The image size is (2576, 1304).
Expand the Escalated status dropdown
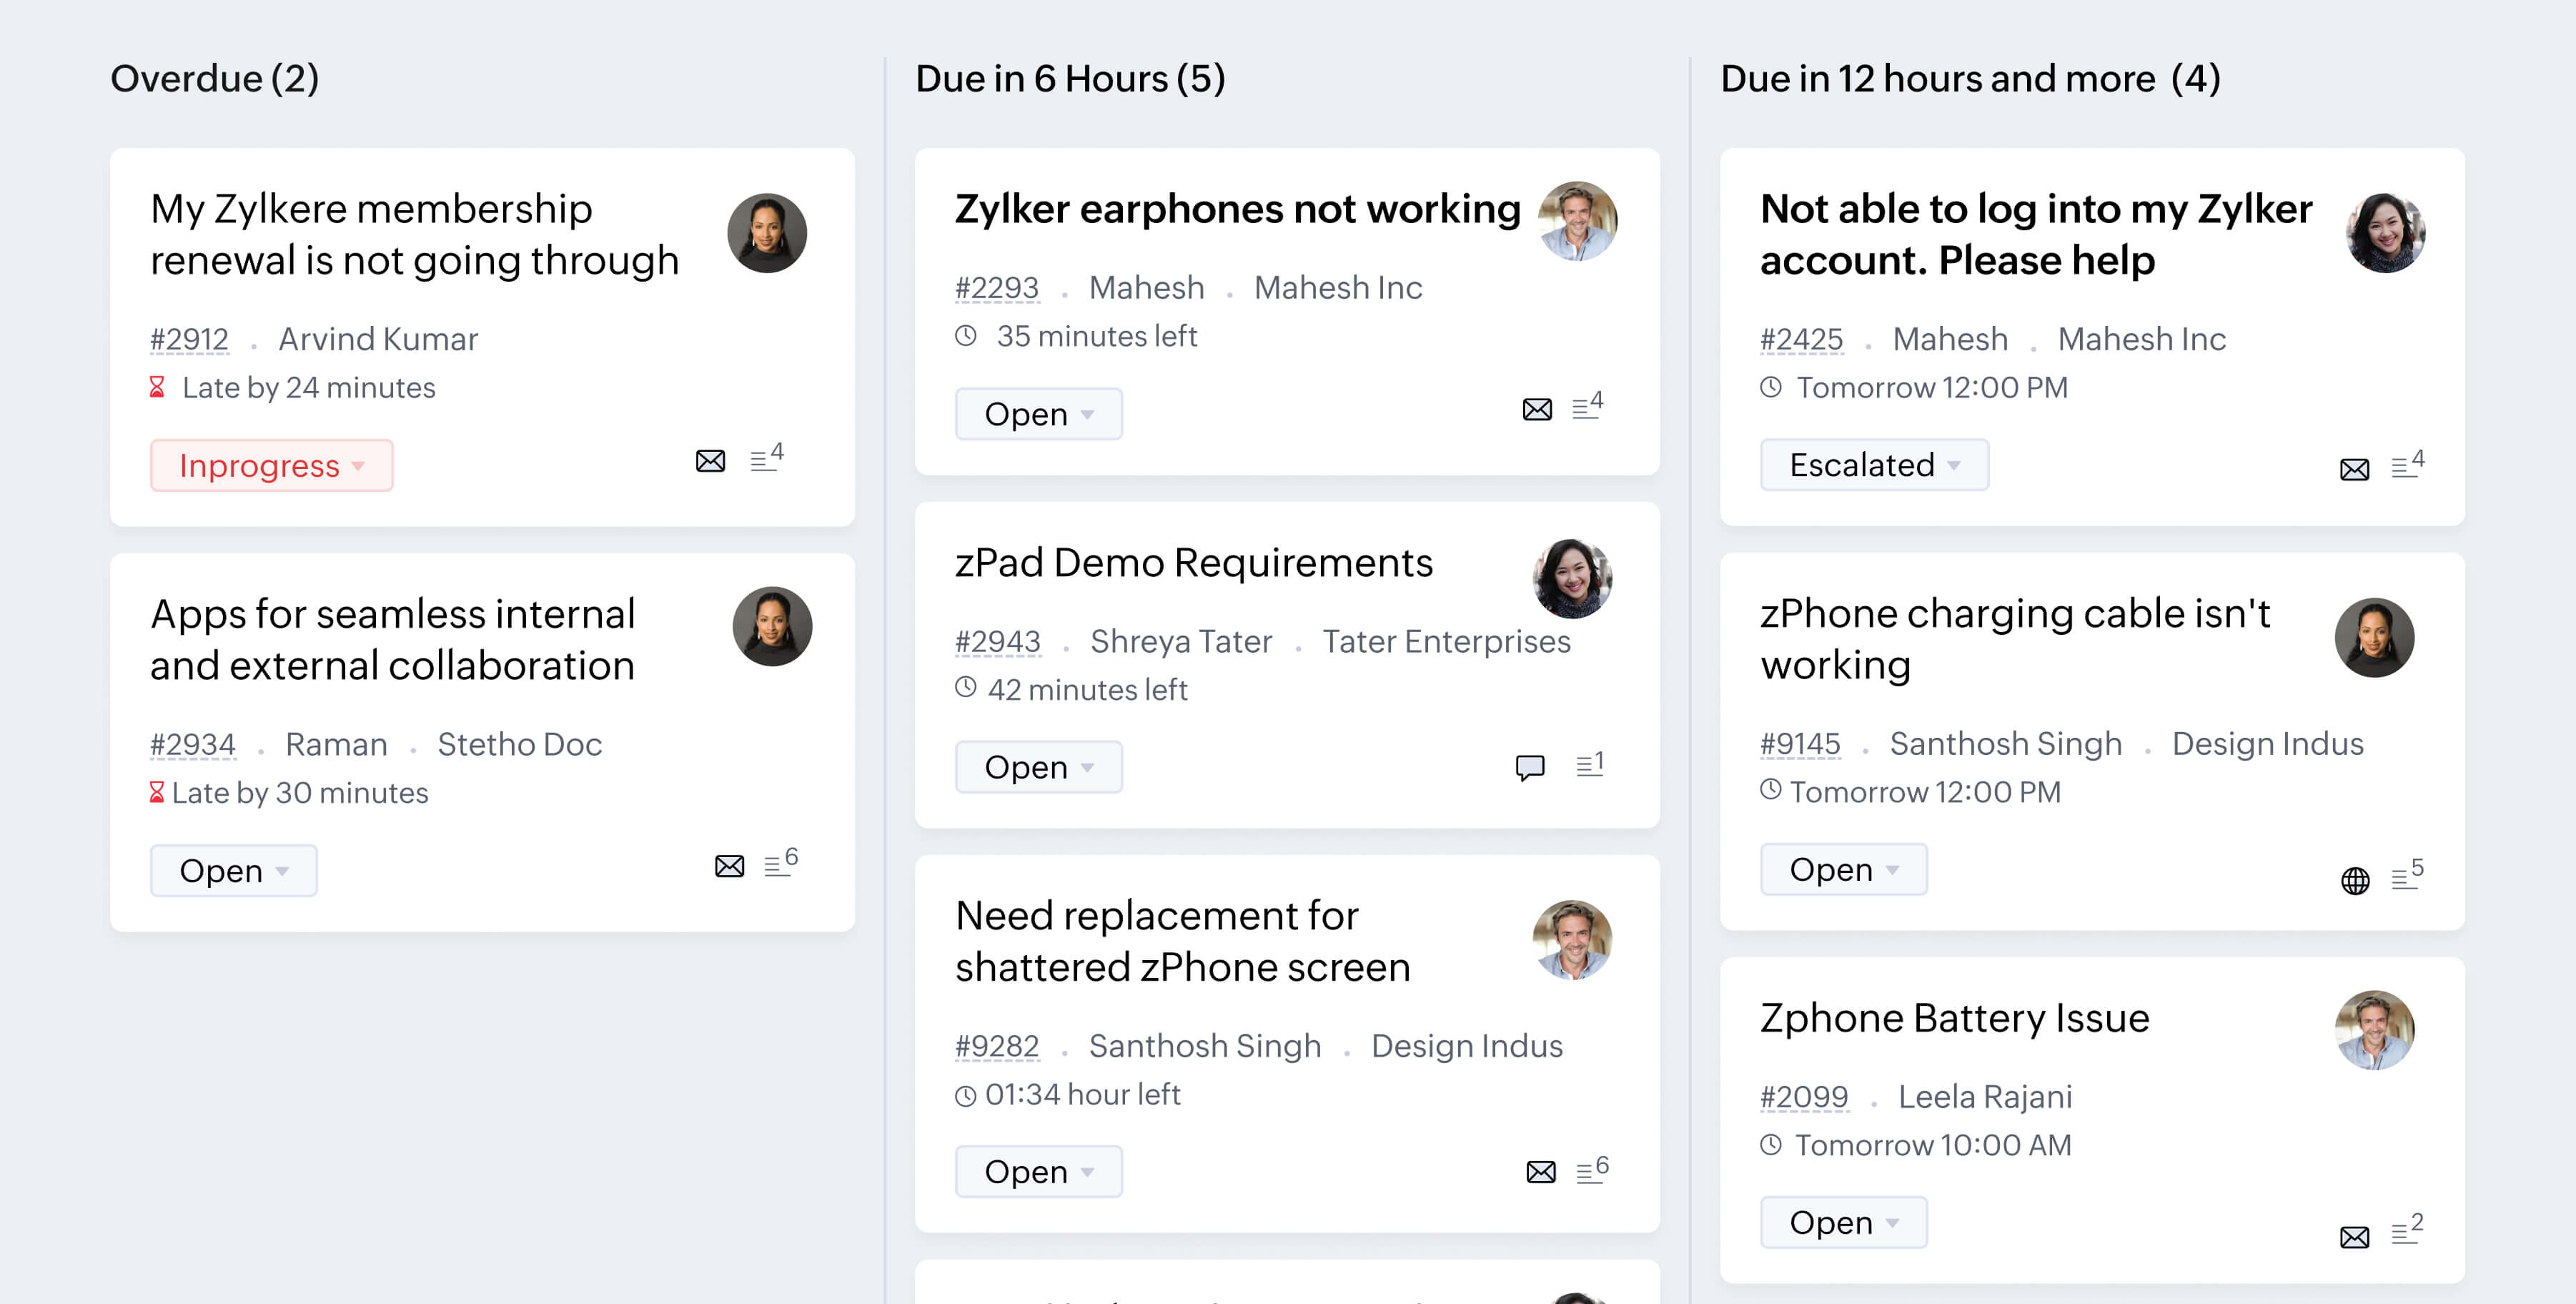pos(1874,465)
